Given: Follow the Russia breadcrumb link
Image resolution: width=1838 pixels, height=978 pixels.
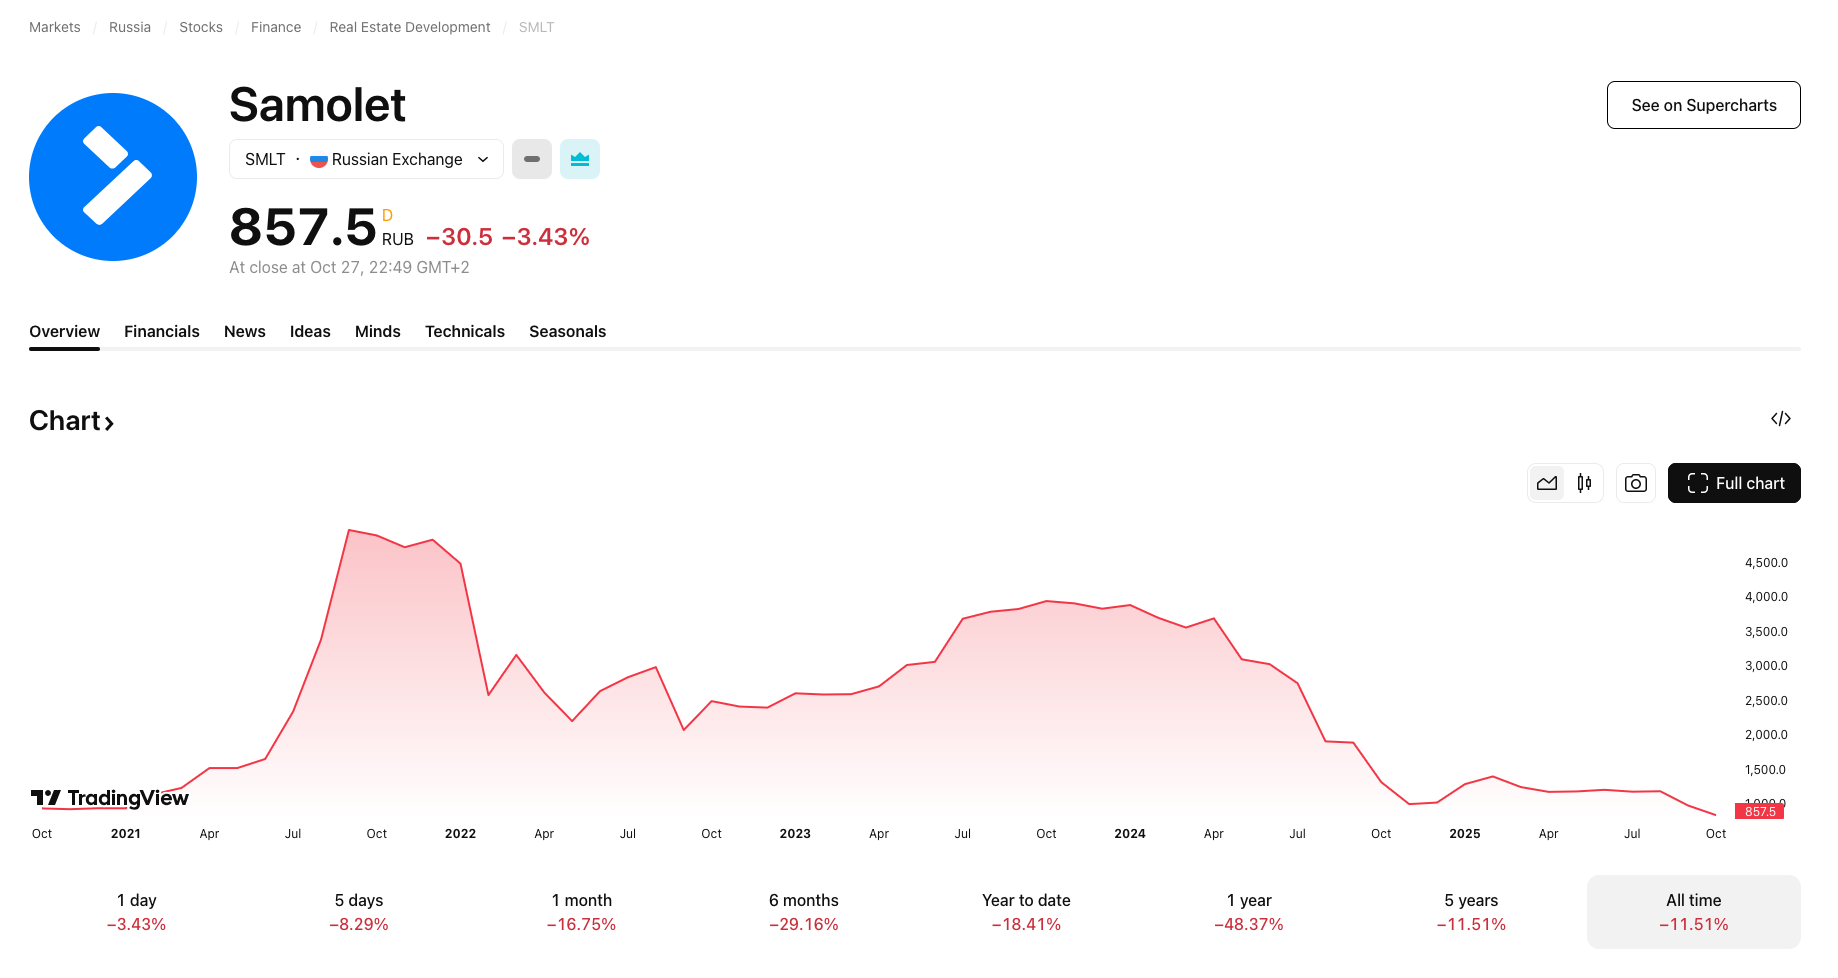Looking at the screenshot, I should click(130, 27).
